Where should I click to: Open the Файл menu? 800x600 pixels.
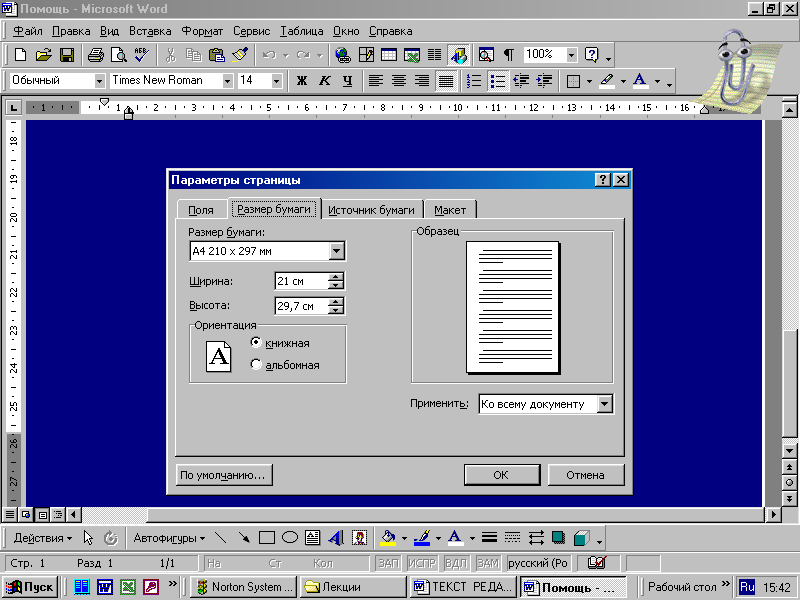pos(28,31)
